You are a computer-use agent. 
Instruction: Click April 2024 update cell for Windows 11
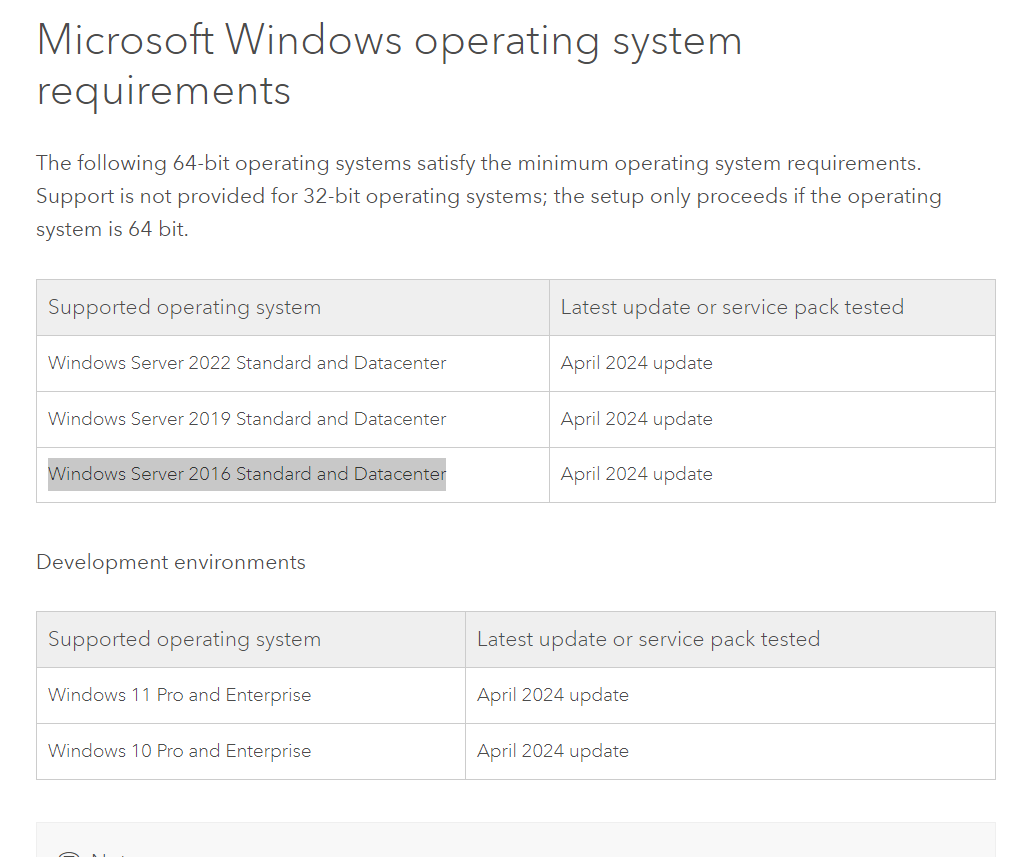[x=553, y=695]
